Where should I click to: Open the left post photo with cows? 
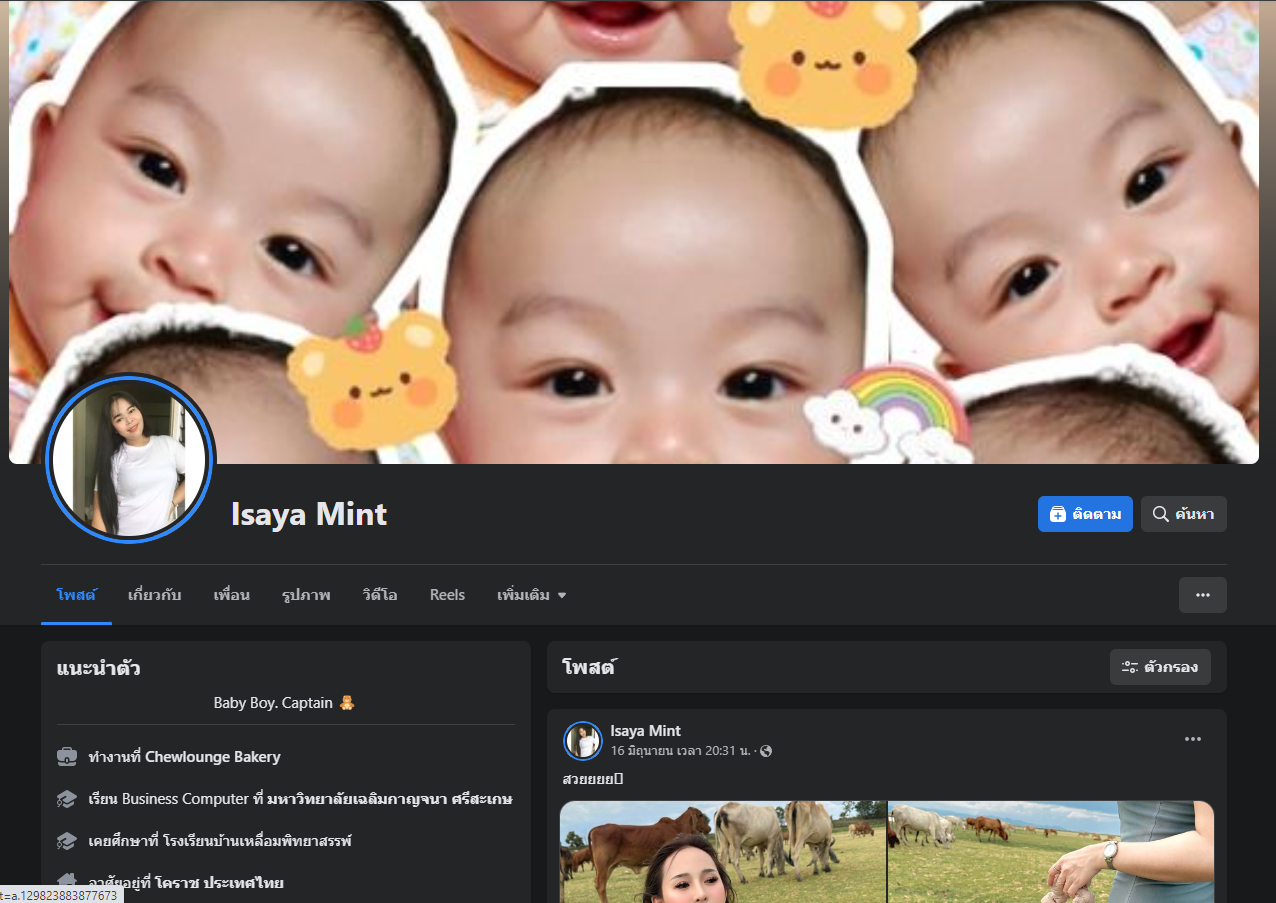pyautogui.click(x=723, y=852)
